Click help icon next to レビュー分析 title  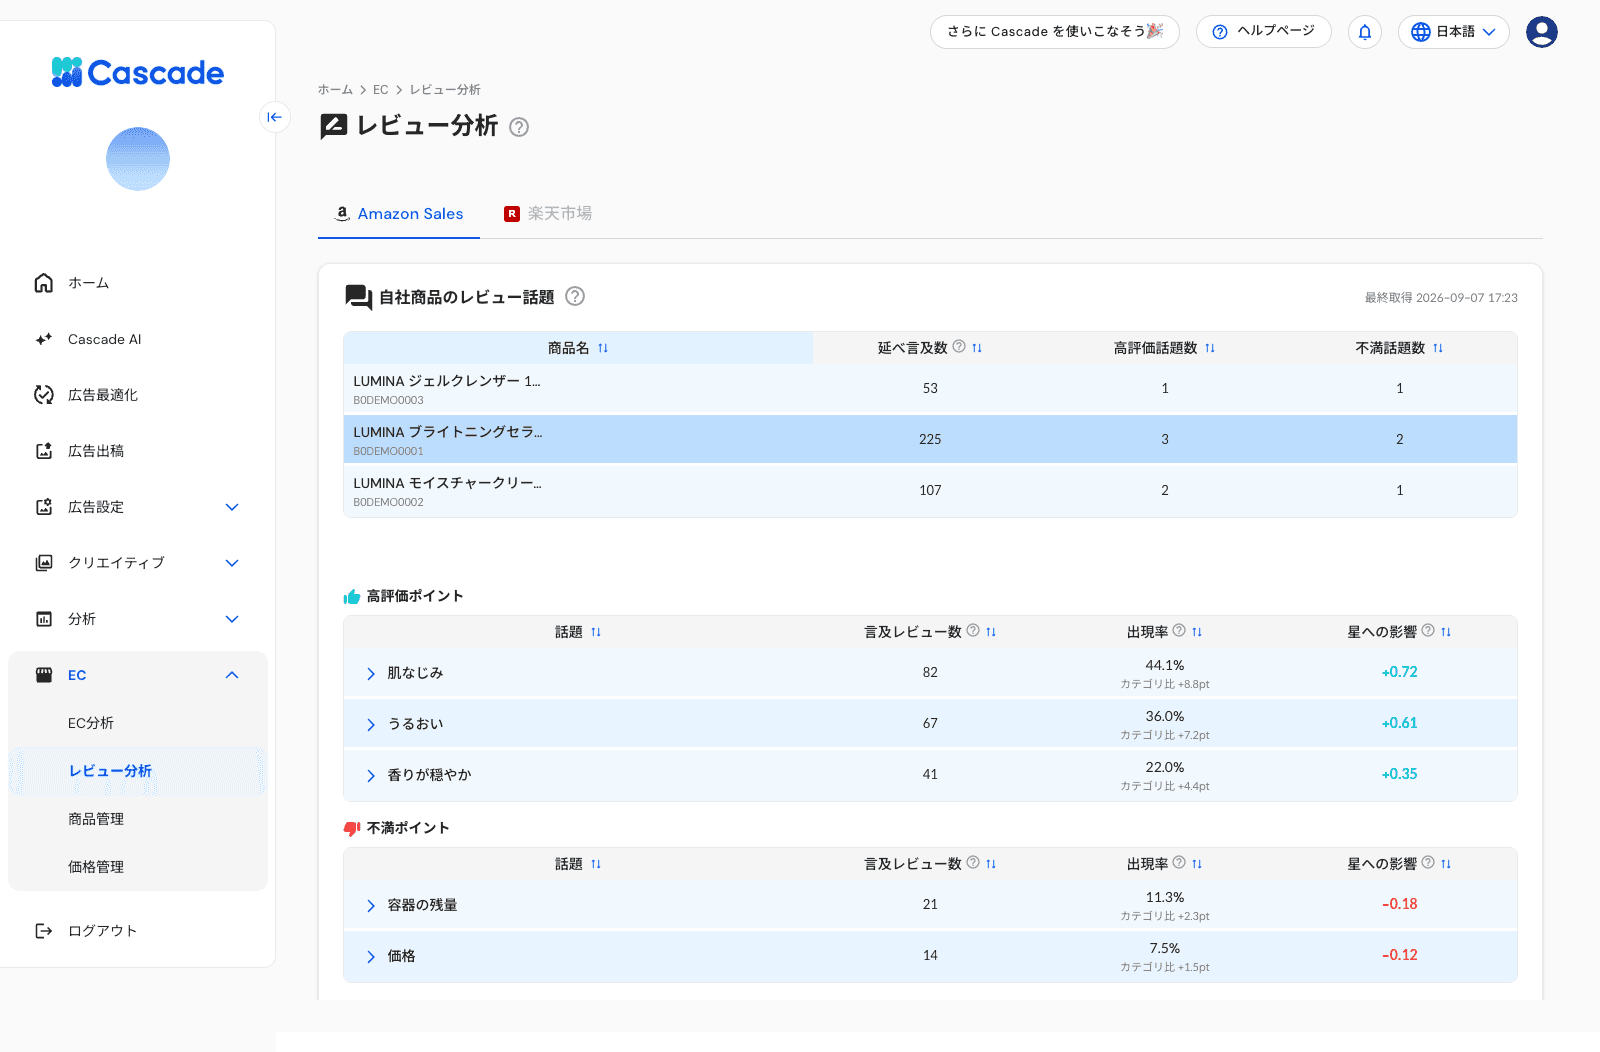click(519, 127)
